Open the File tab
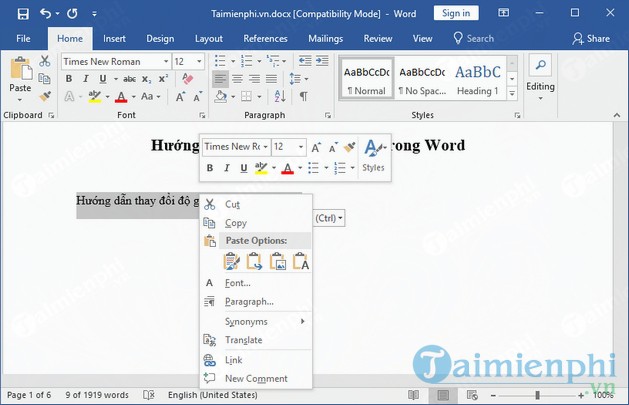The image size is (629, 405). click(x=23, y=38)
